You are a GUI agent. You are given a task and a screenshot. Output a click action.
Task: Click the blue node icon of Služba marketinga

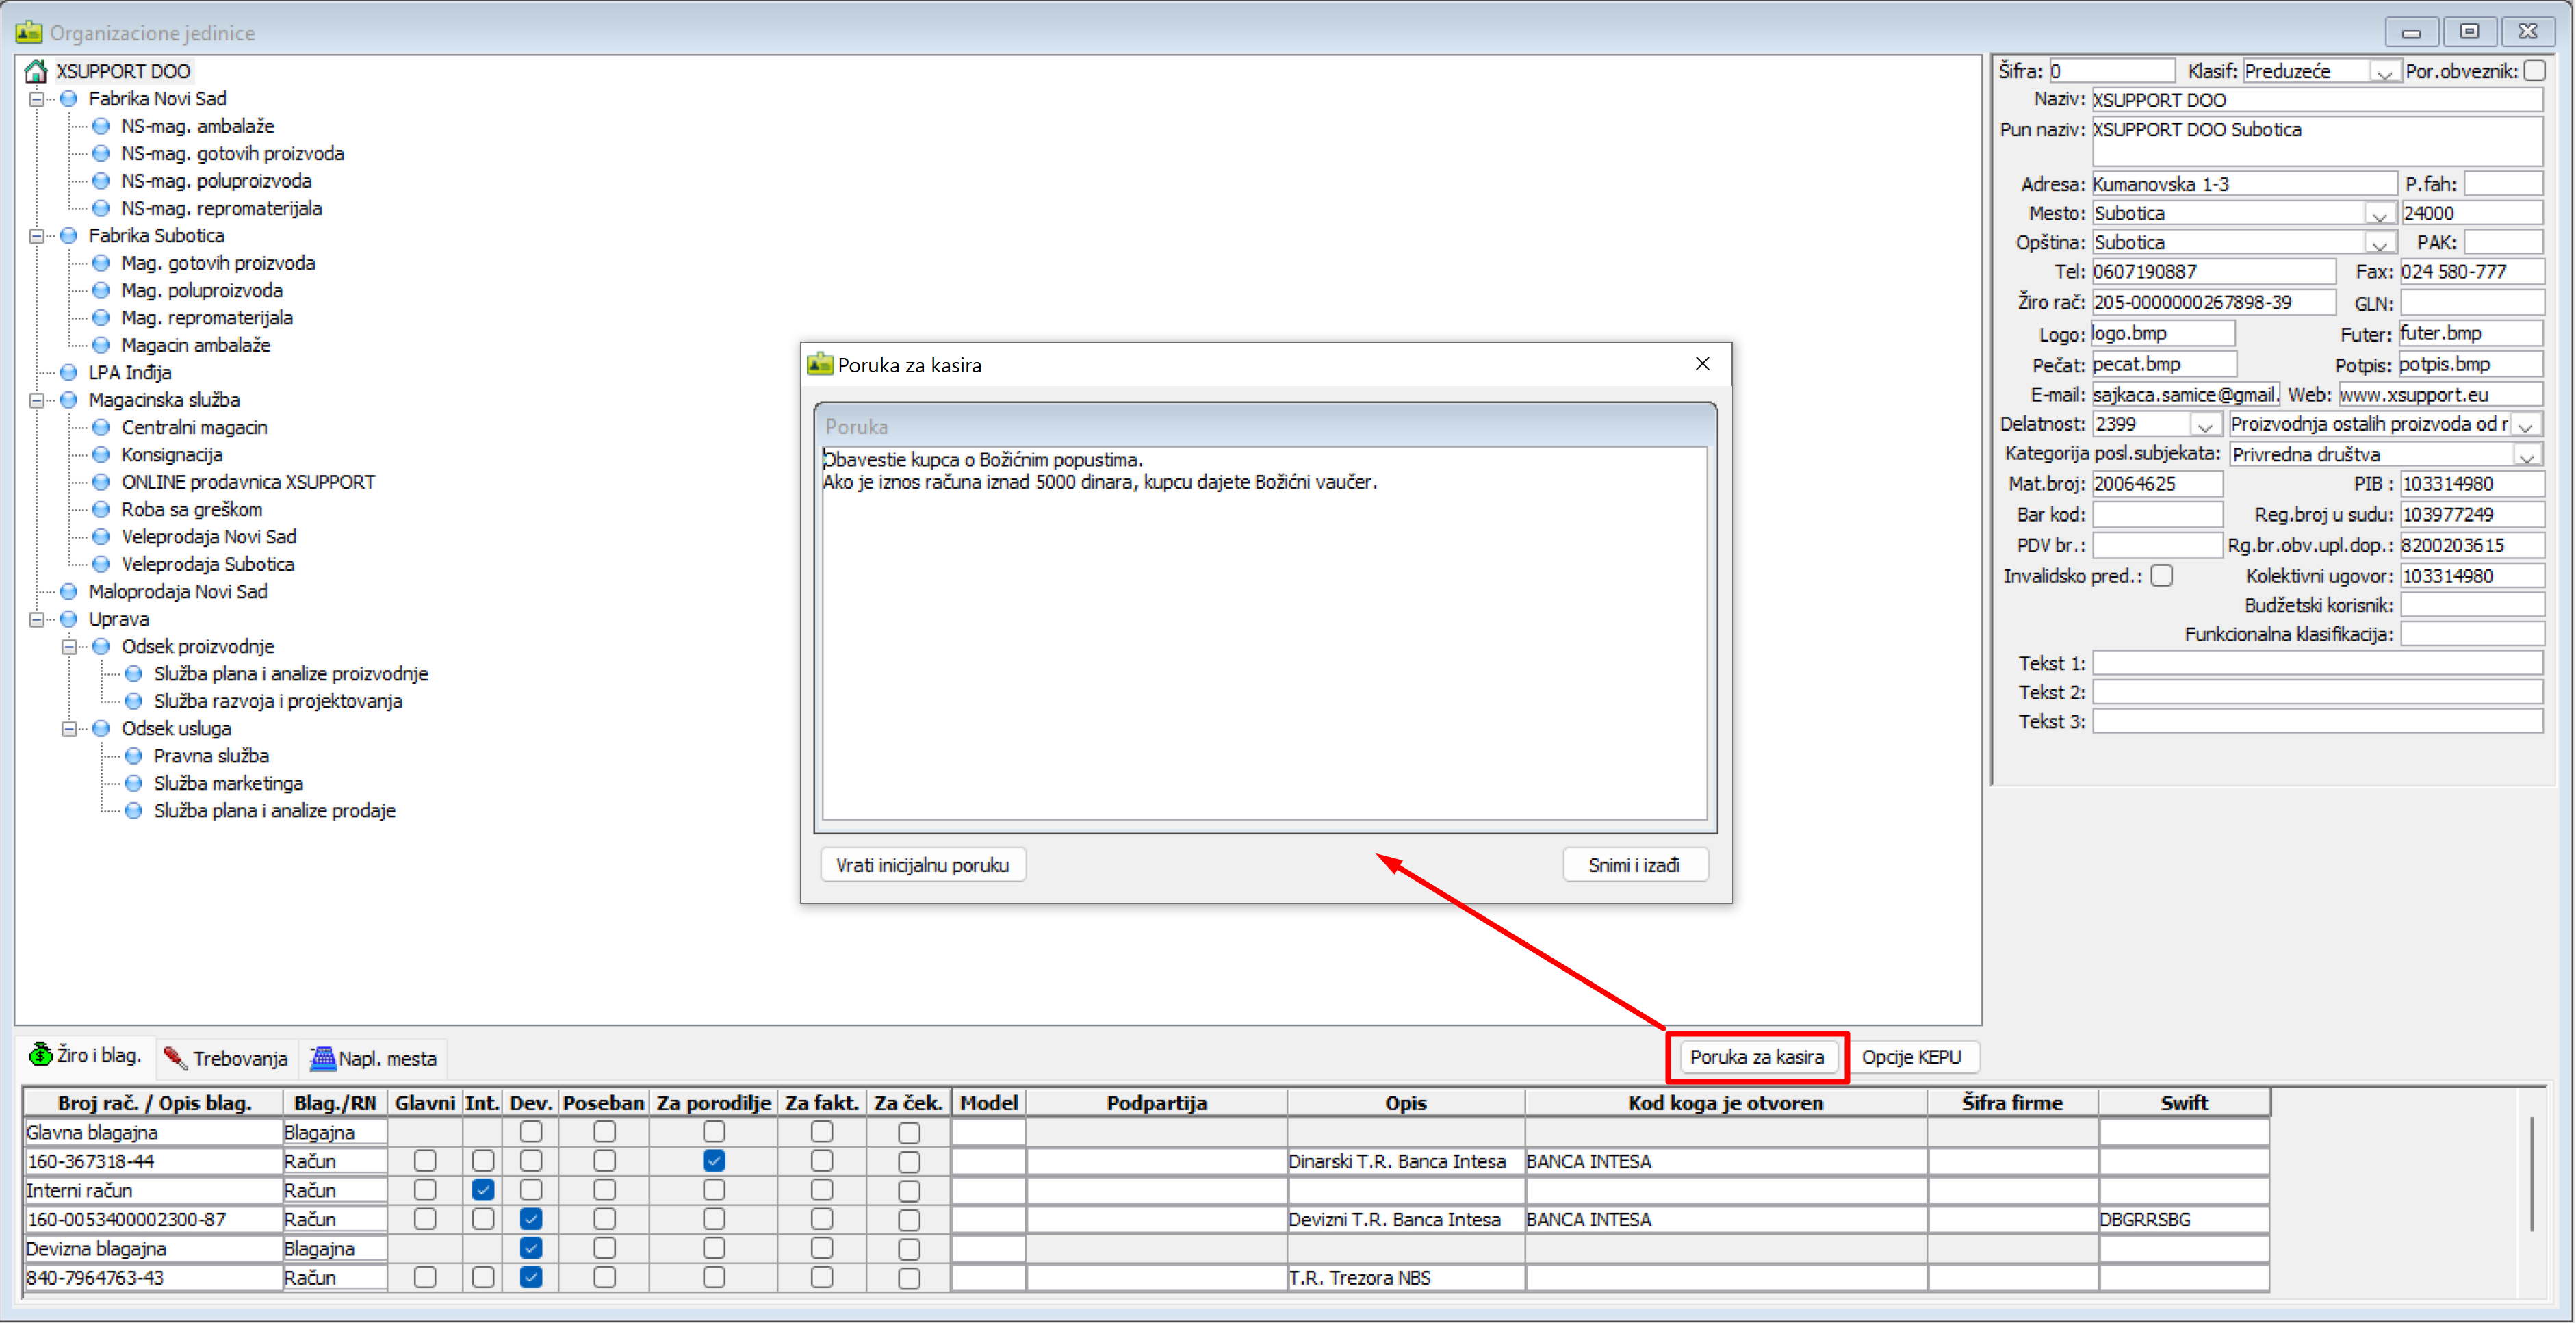point(133,783)
